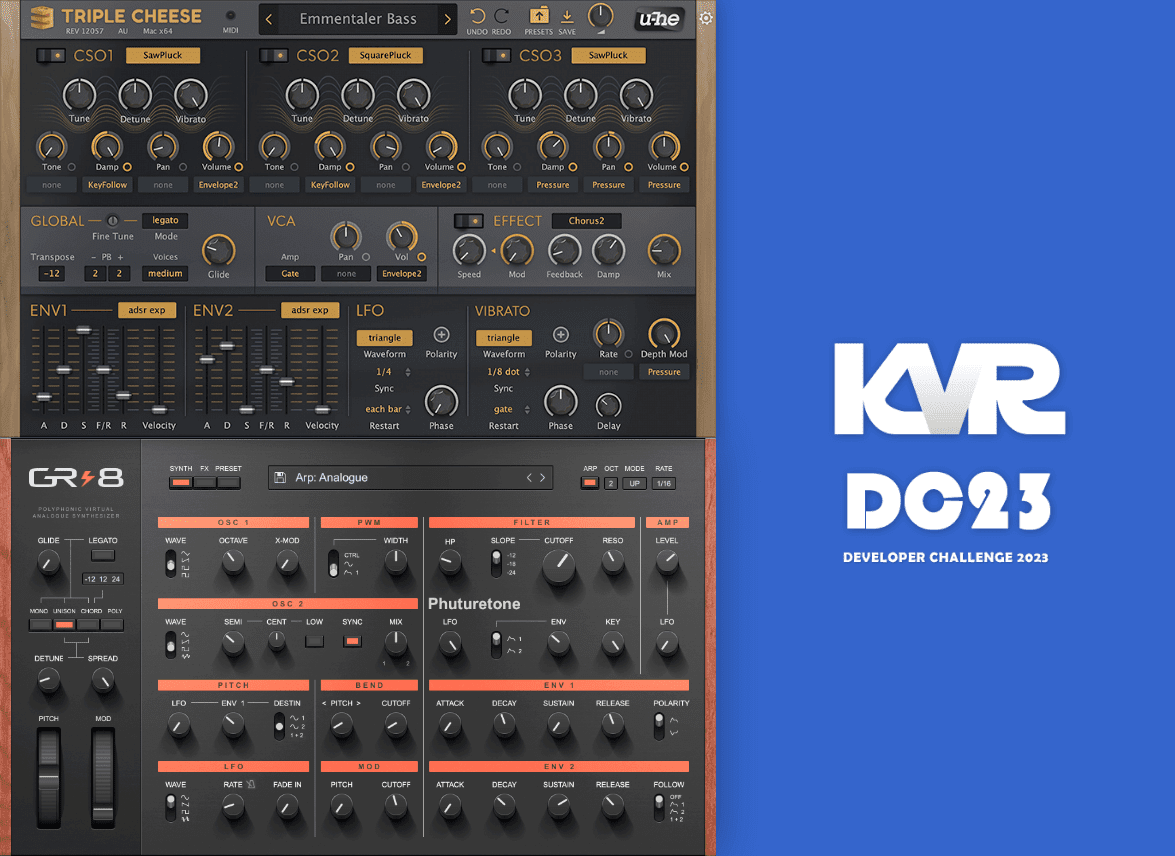
Task: Click the Save preset download icon
Action: coord(567,16)
